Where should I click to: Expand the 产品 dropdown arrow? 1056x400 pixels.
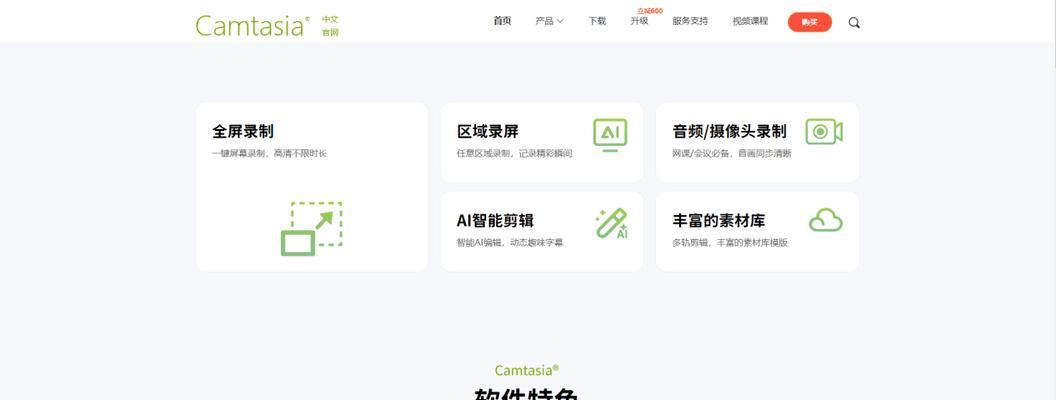(560, 21)
